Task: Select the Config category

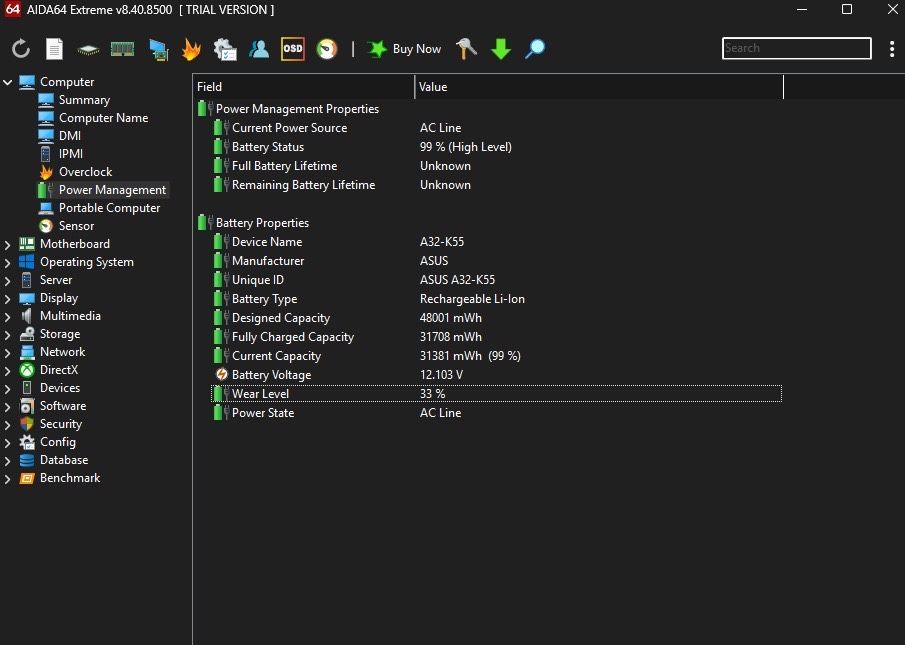Action: click(x=58, y=442)
